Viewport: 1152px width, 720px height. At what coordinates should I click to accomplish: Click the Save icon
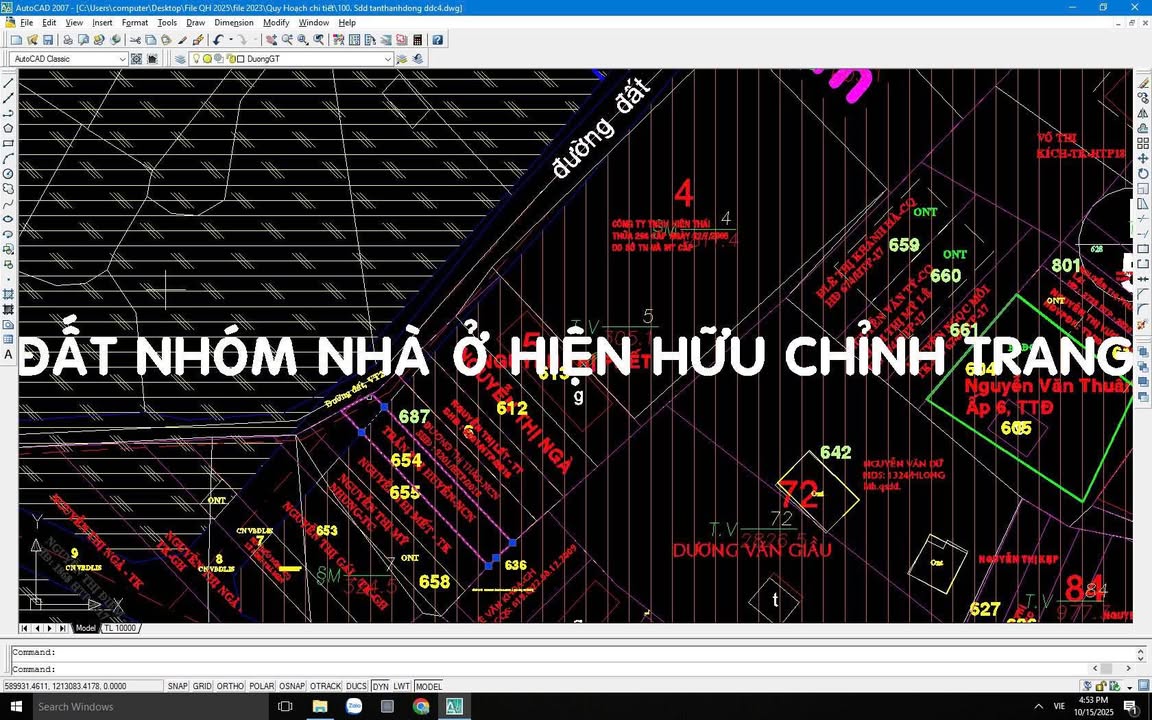(47, 40)
